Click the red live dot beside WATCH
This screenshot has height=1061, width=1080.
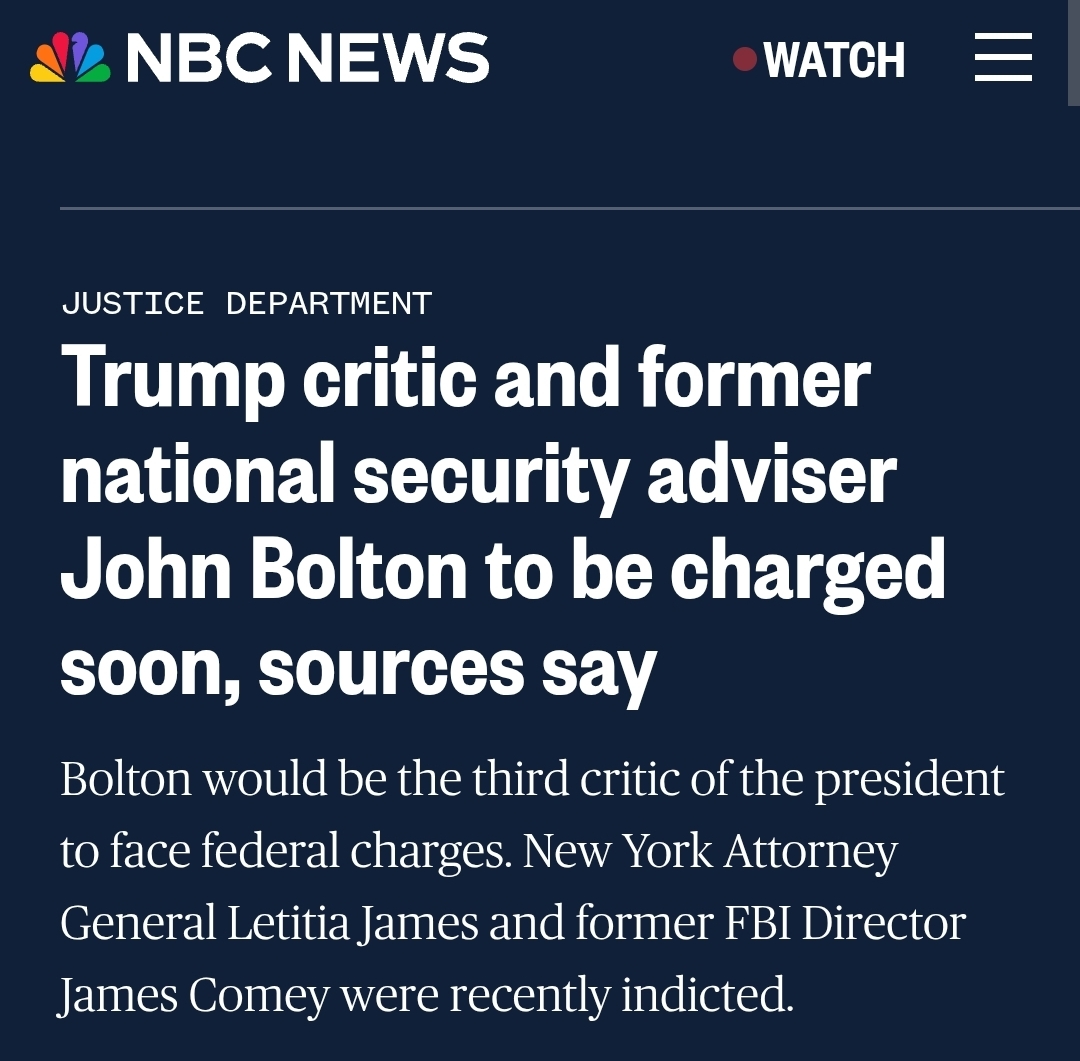click(744, 59)
